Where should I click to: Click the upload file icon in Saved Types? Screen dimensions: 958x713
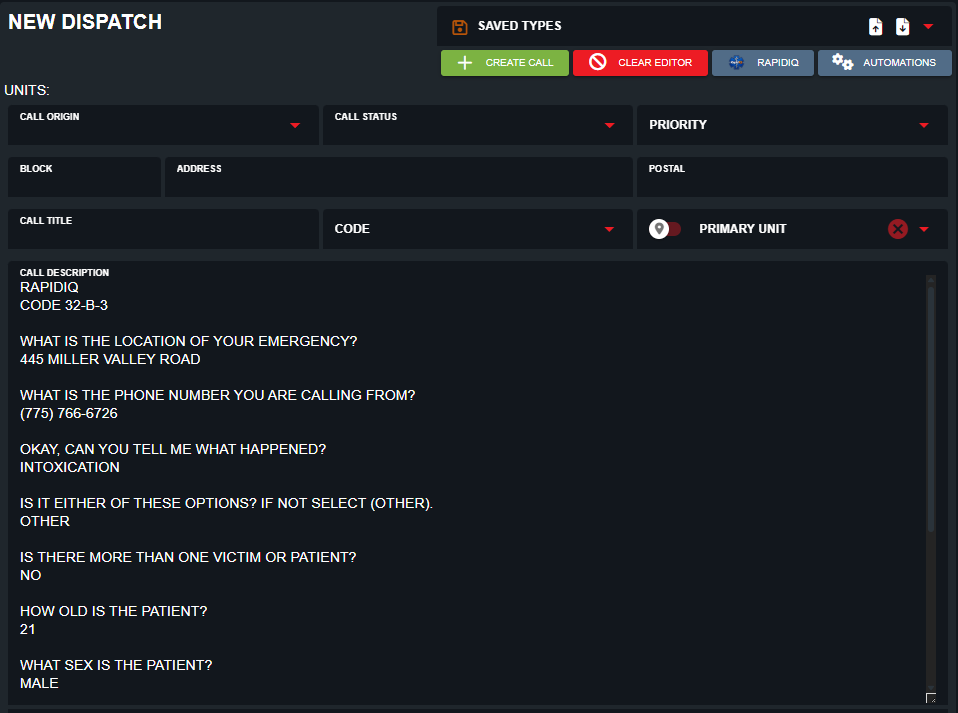(876, 27)
